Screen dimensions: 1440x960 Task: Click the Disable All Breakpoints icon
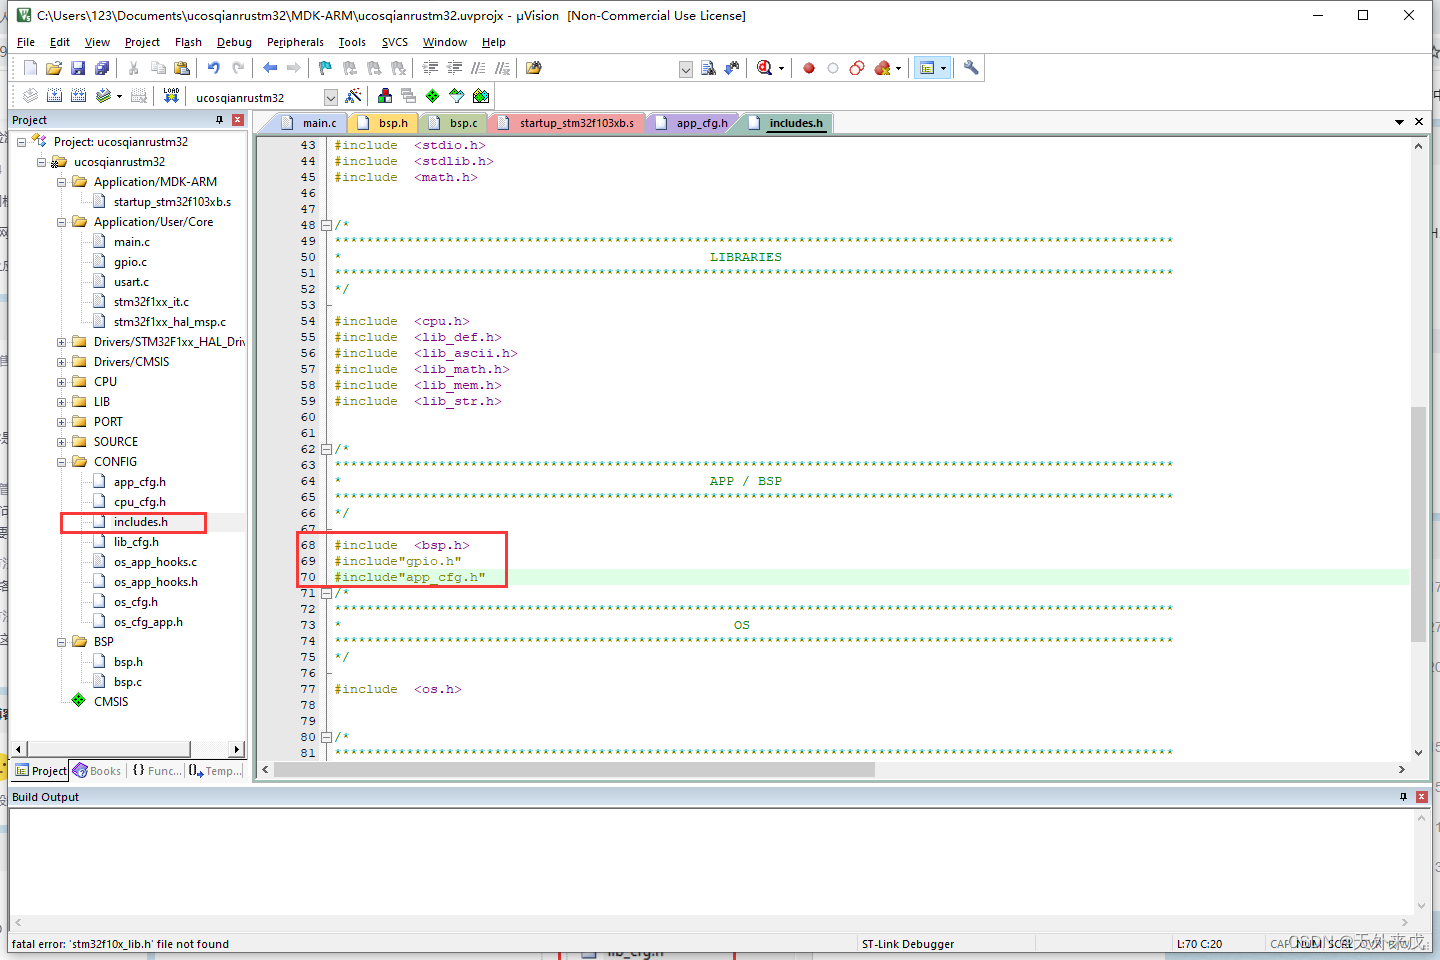pos(857,68)
